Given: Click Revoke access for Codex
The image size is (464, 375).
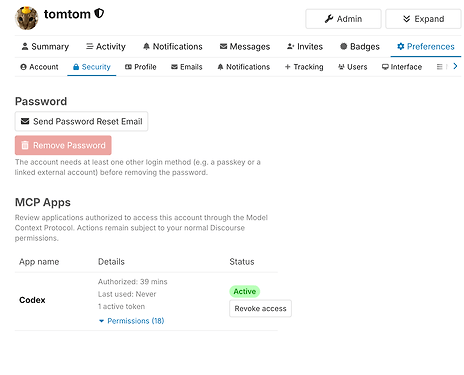Looking at the screenshot, I should pyautogui.click(x=260, y=308).
